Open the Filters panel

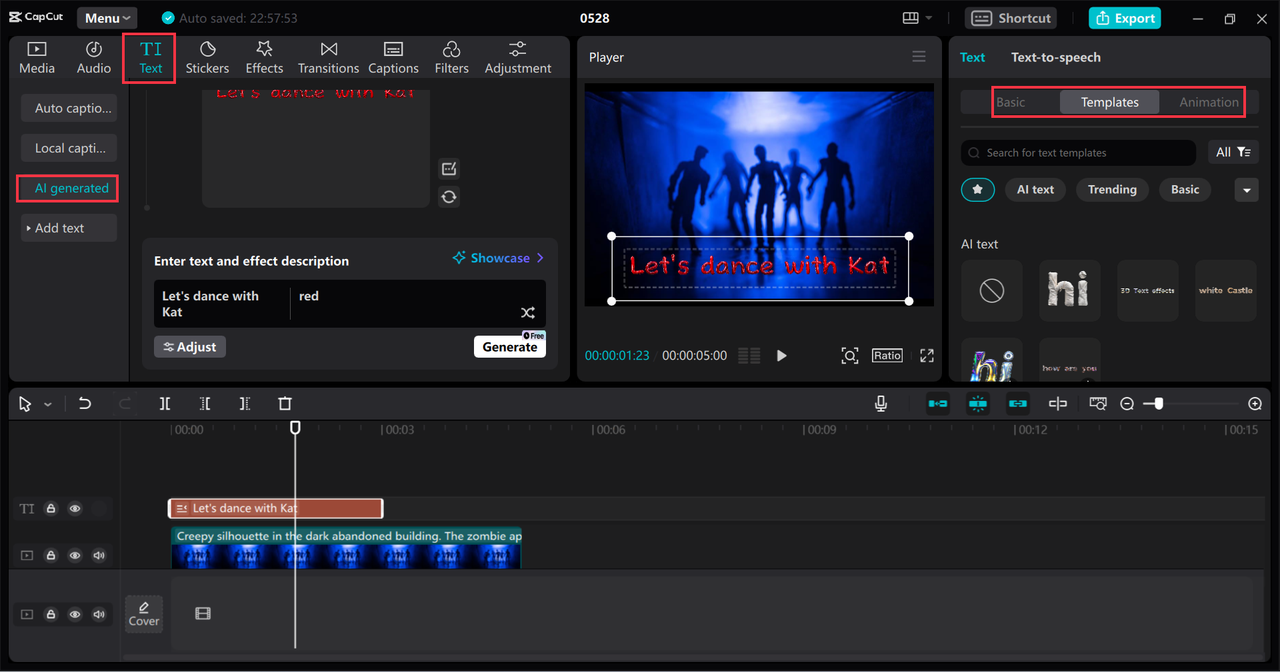(x=451, y=58)
